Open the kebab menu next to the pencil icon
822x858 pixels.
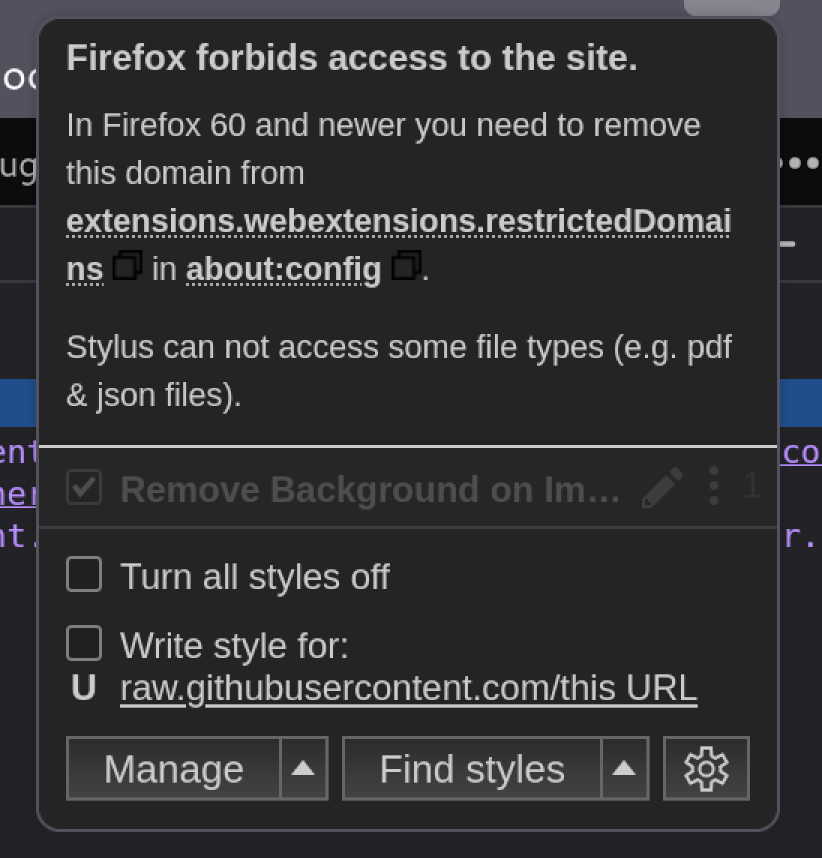(714, 487)
